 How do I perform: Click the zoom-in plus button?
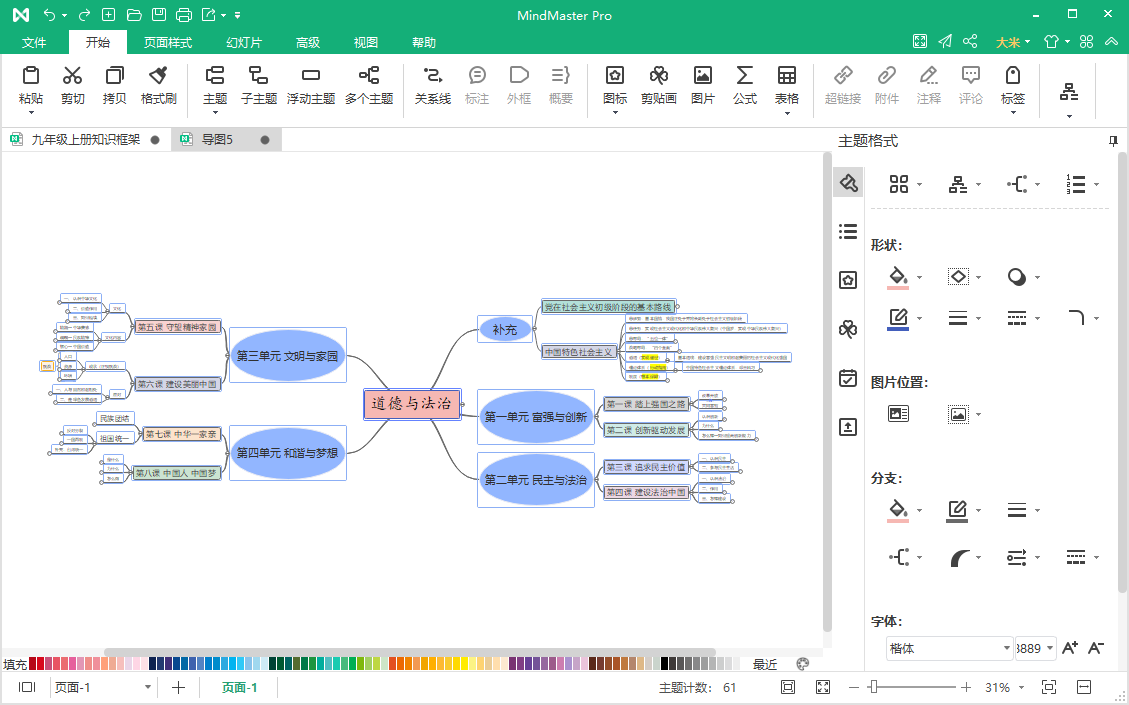click(966, 687)
